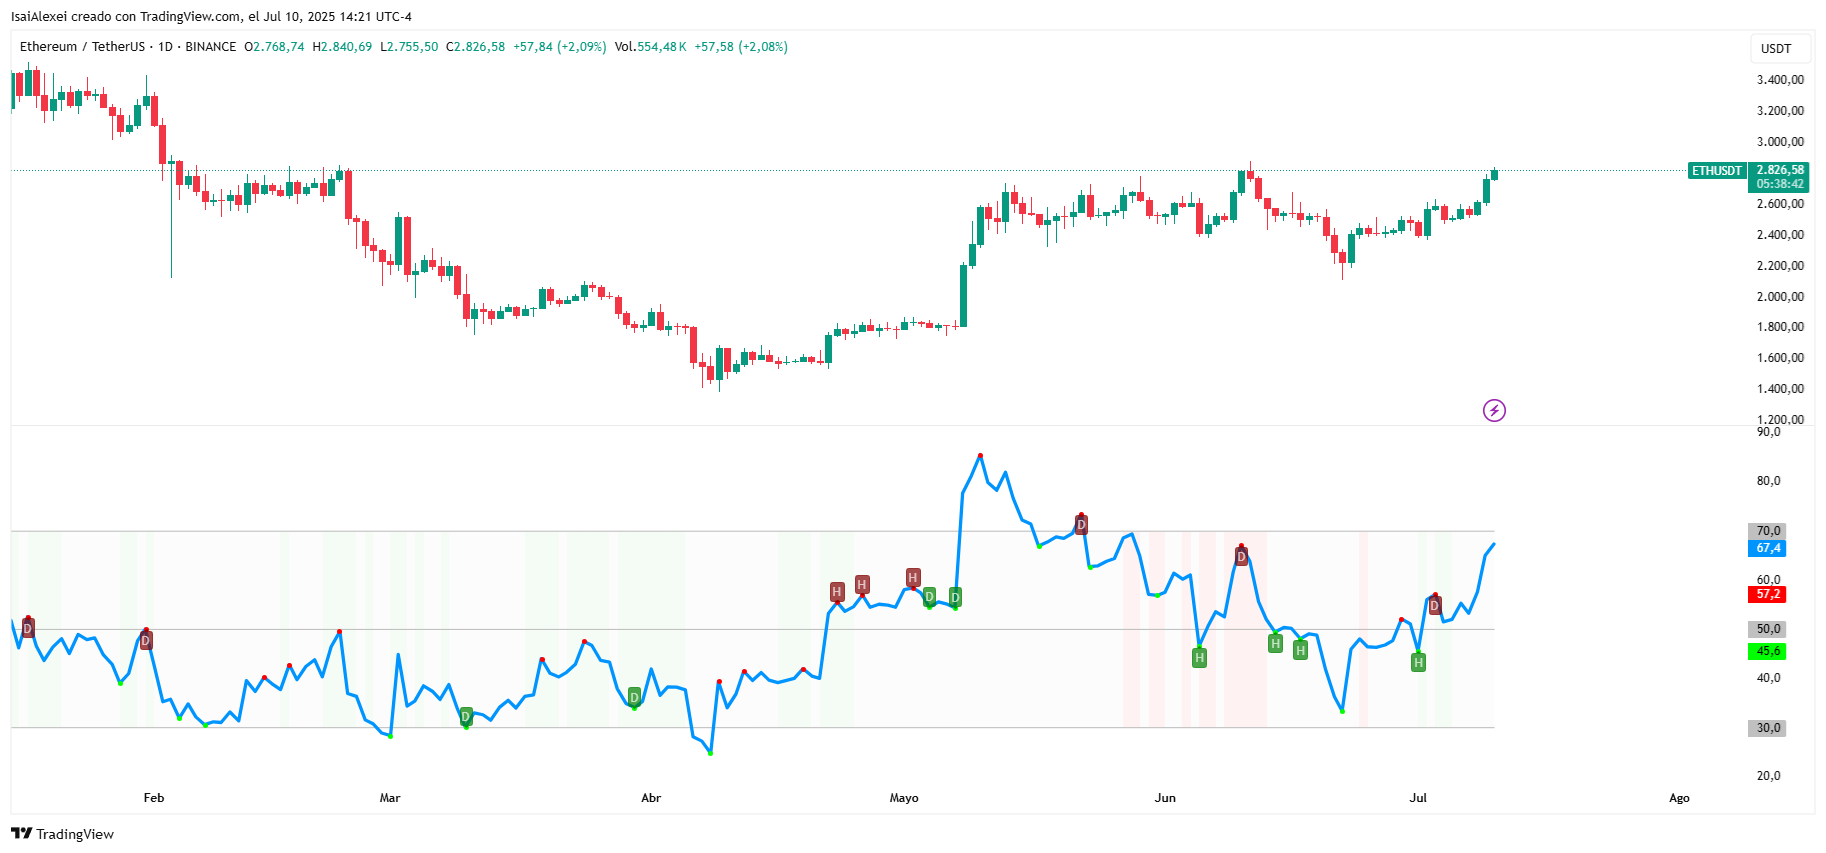The height and width of the screenshot is (853, 1826).
Task: Click the purple lightning bolt icon
Action: (1494, 410)
